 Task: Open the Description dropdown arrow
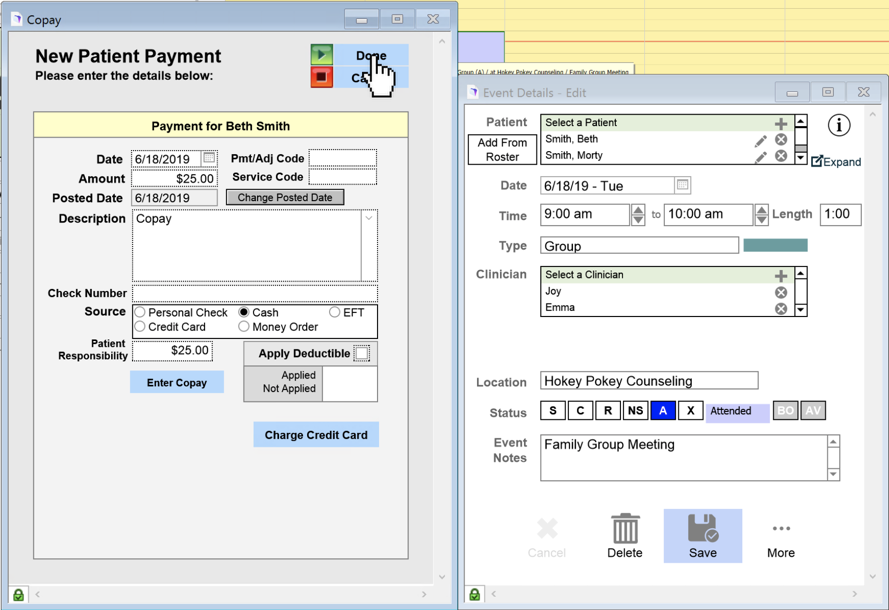(369, 219)
